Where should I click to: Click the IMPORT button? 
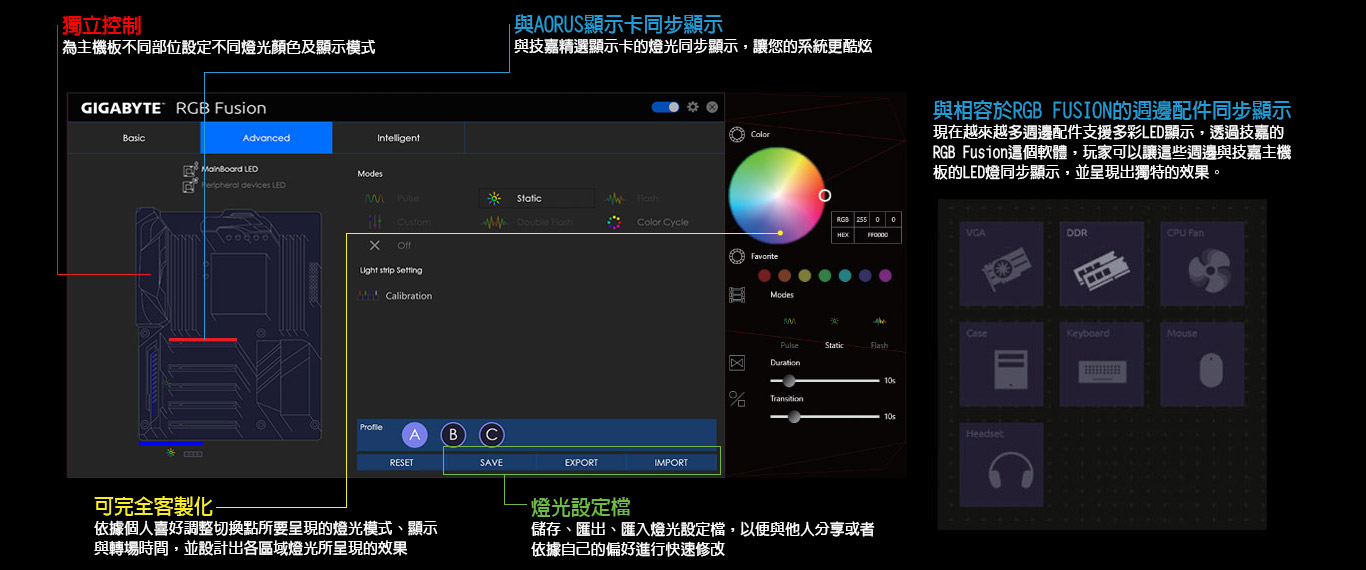(x=671, y=463)
